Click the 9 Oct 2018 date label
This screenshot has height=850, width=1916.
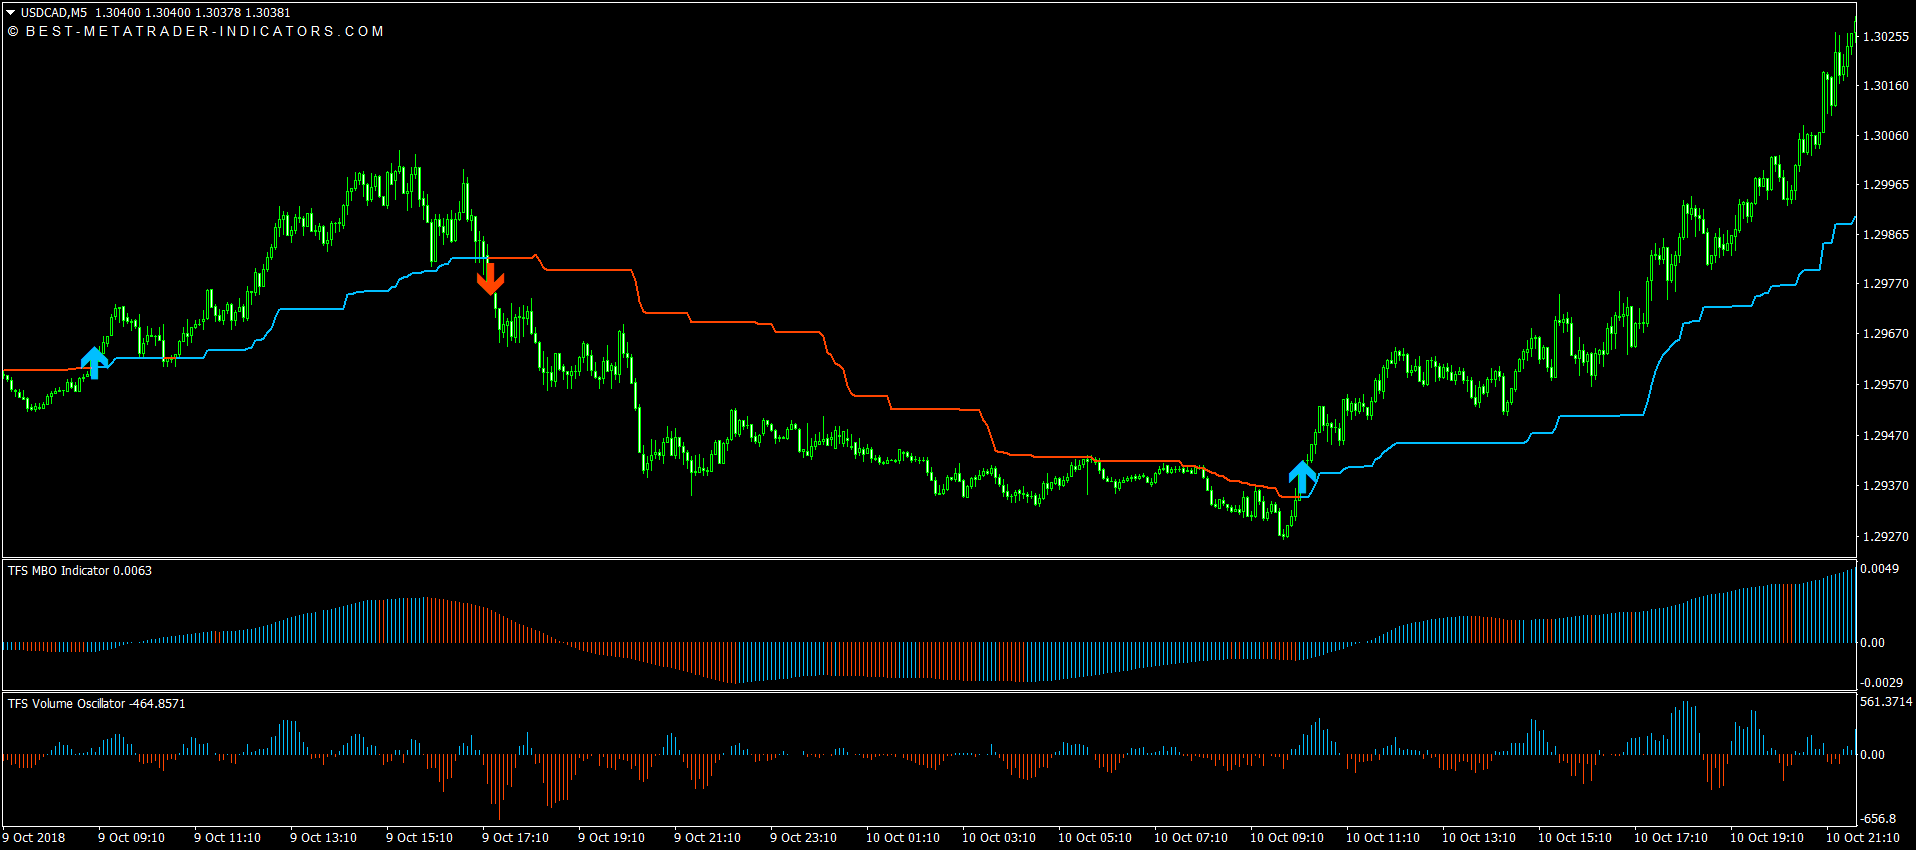[x=34, y=838]
